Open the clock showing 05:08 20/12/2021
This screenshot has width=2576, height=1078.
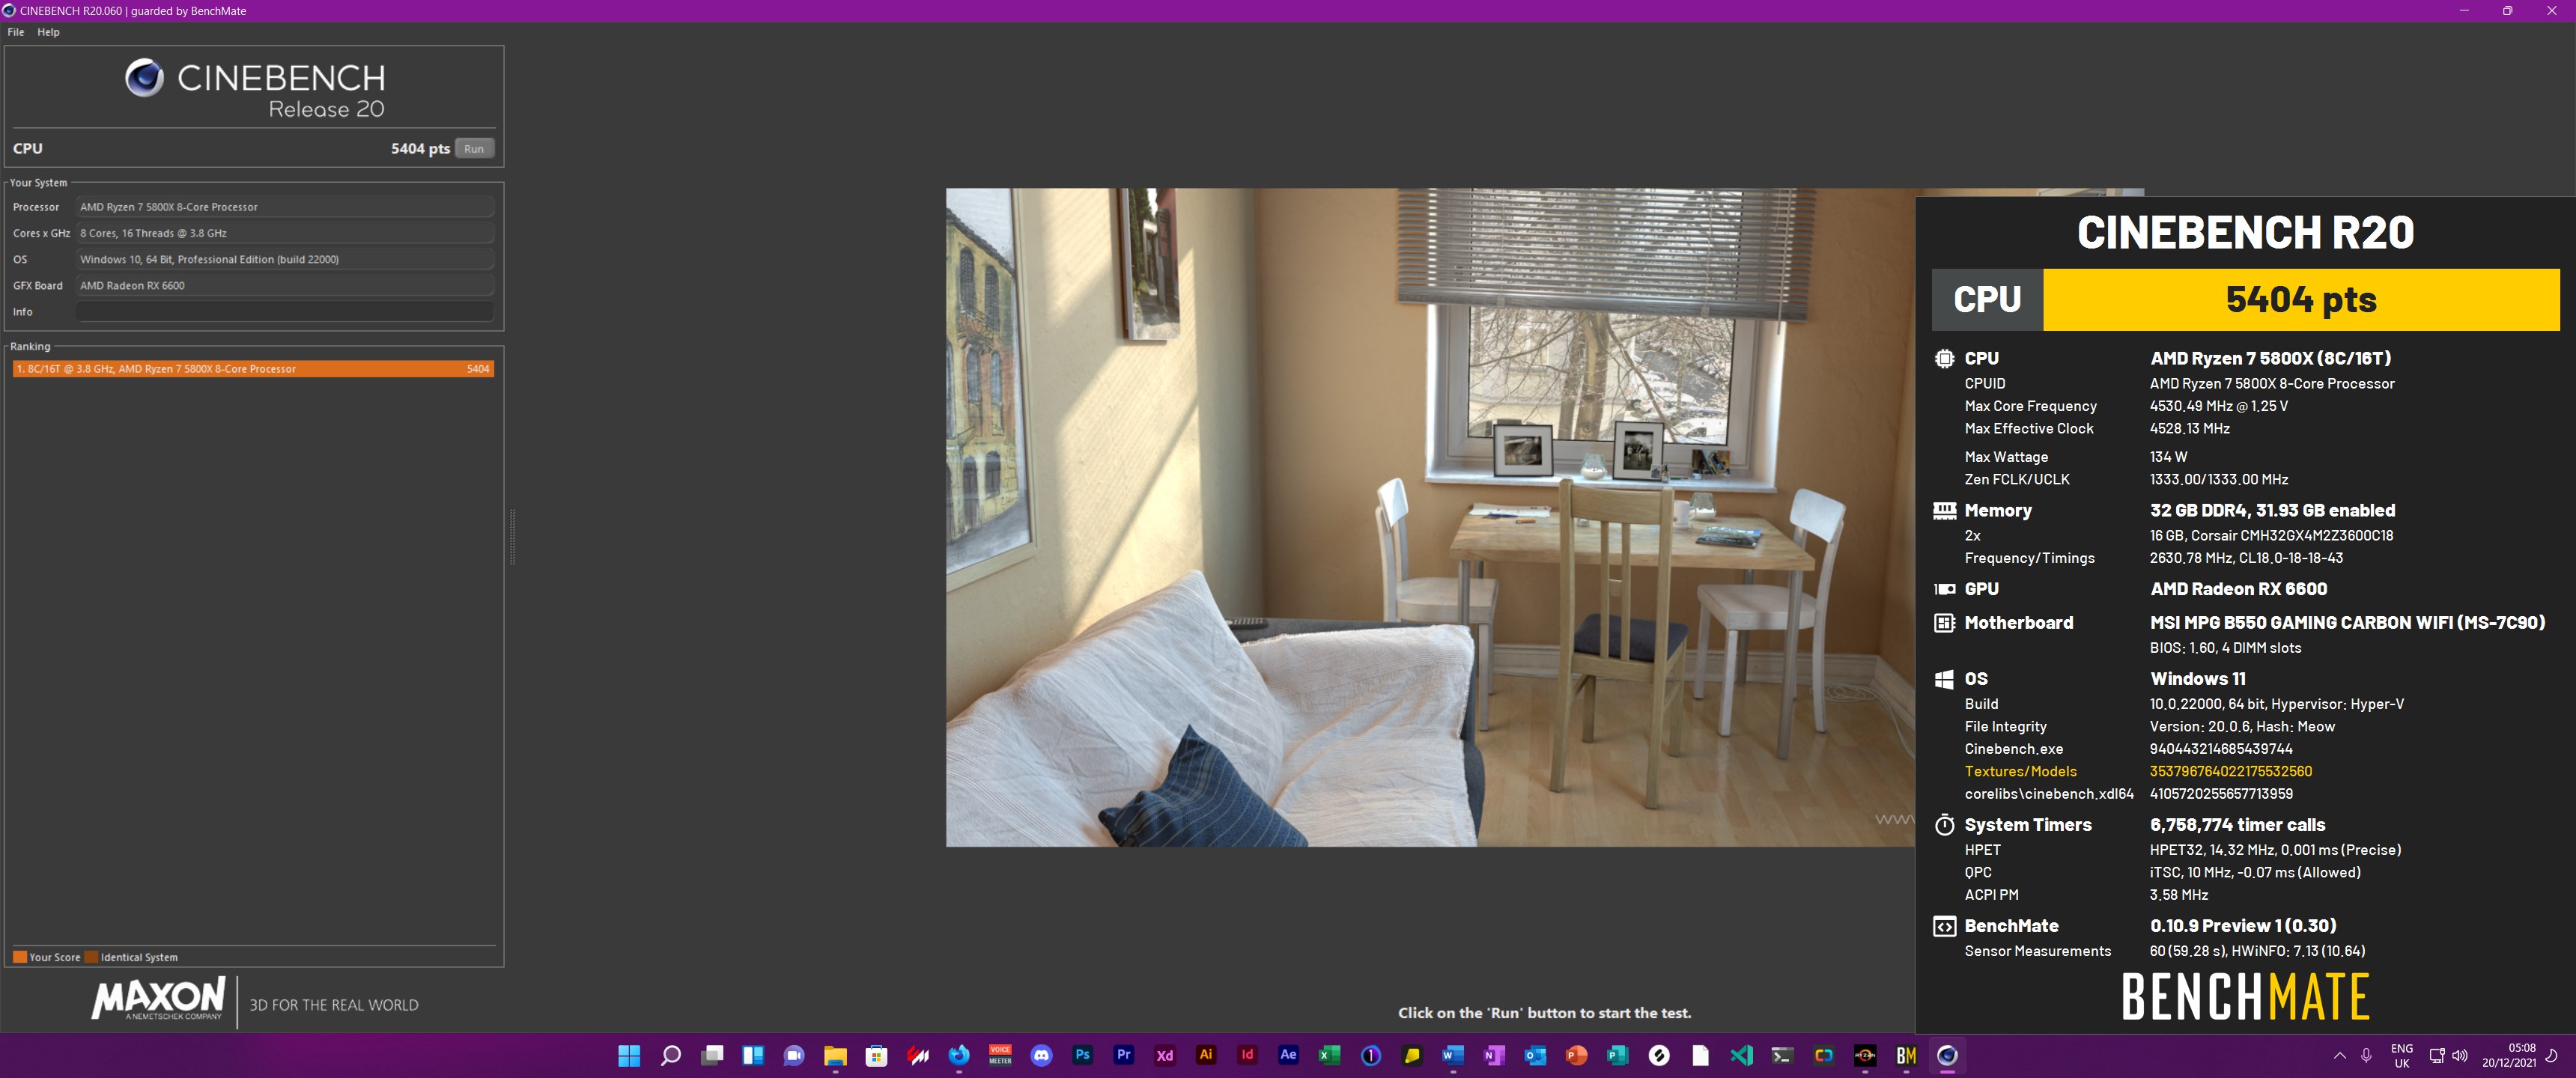pos(2509,1056)
